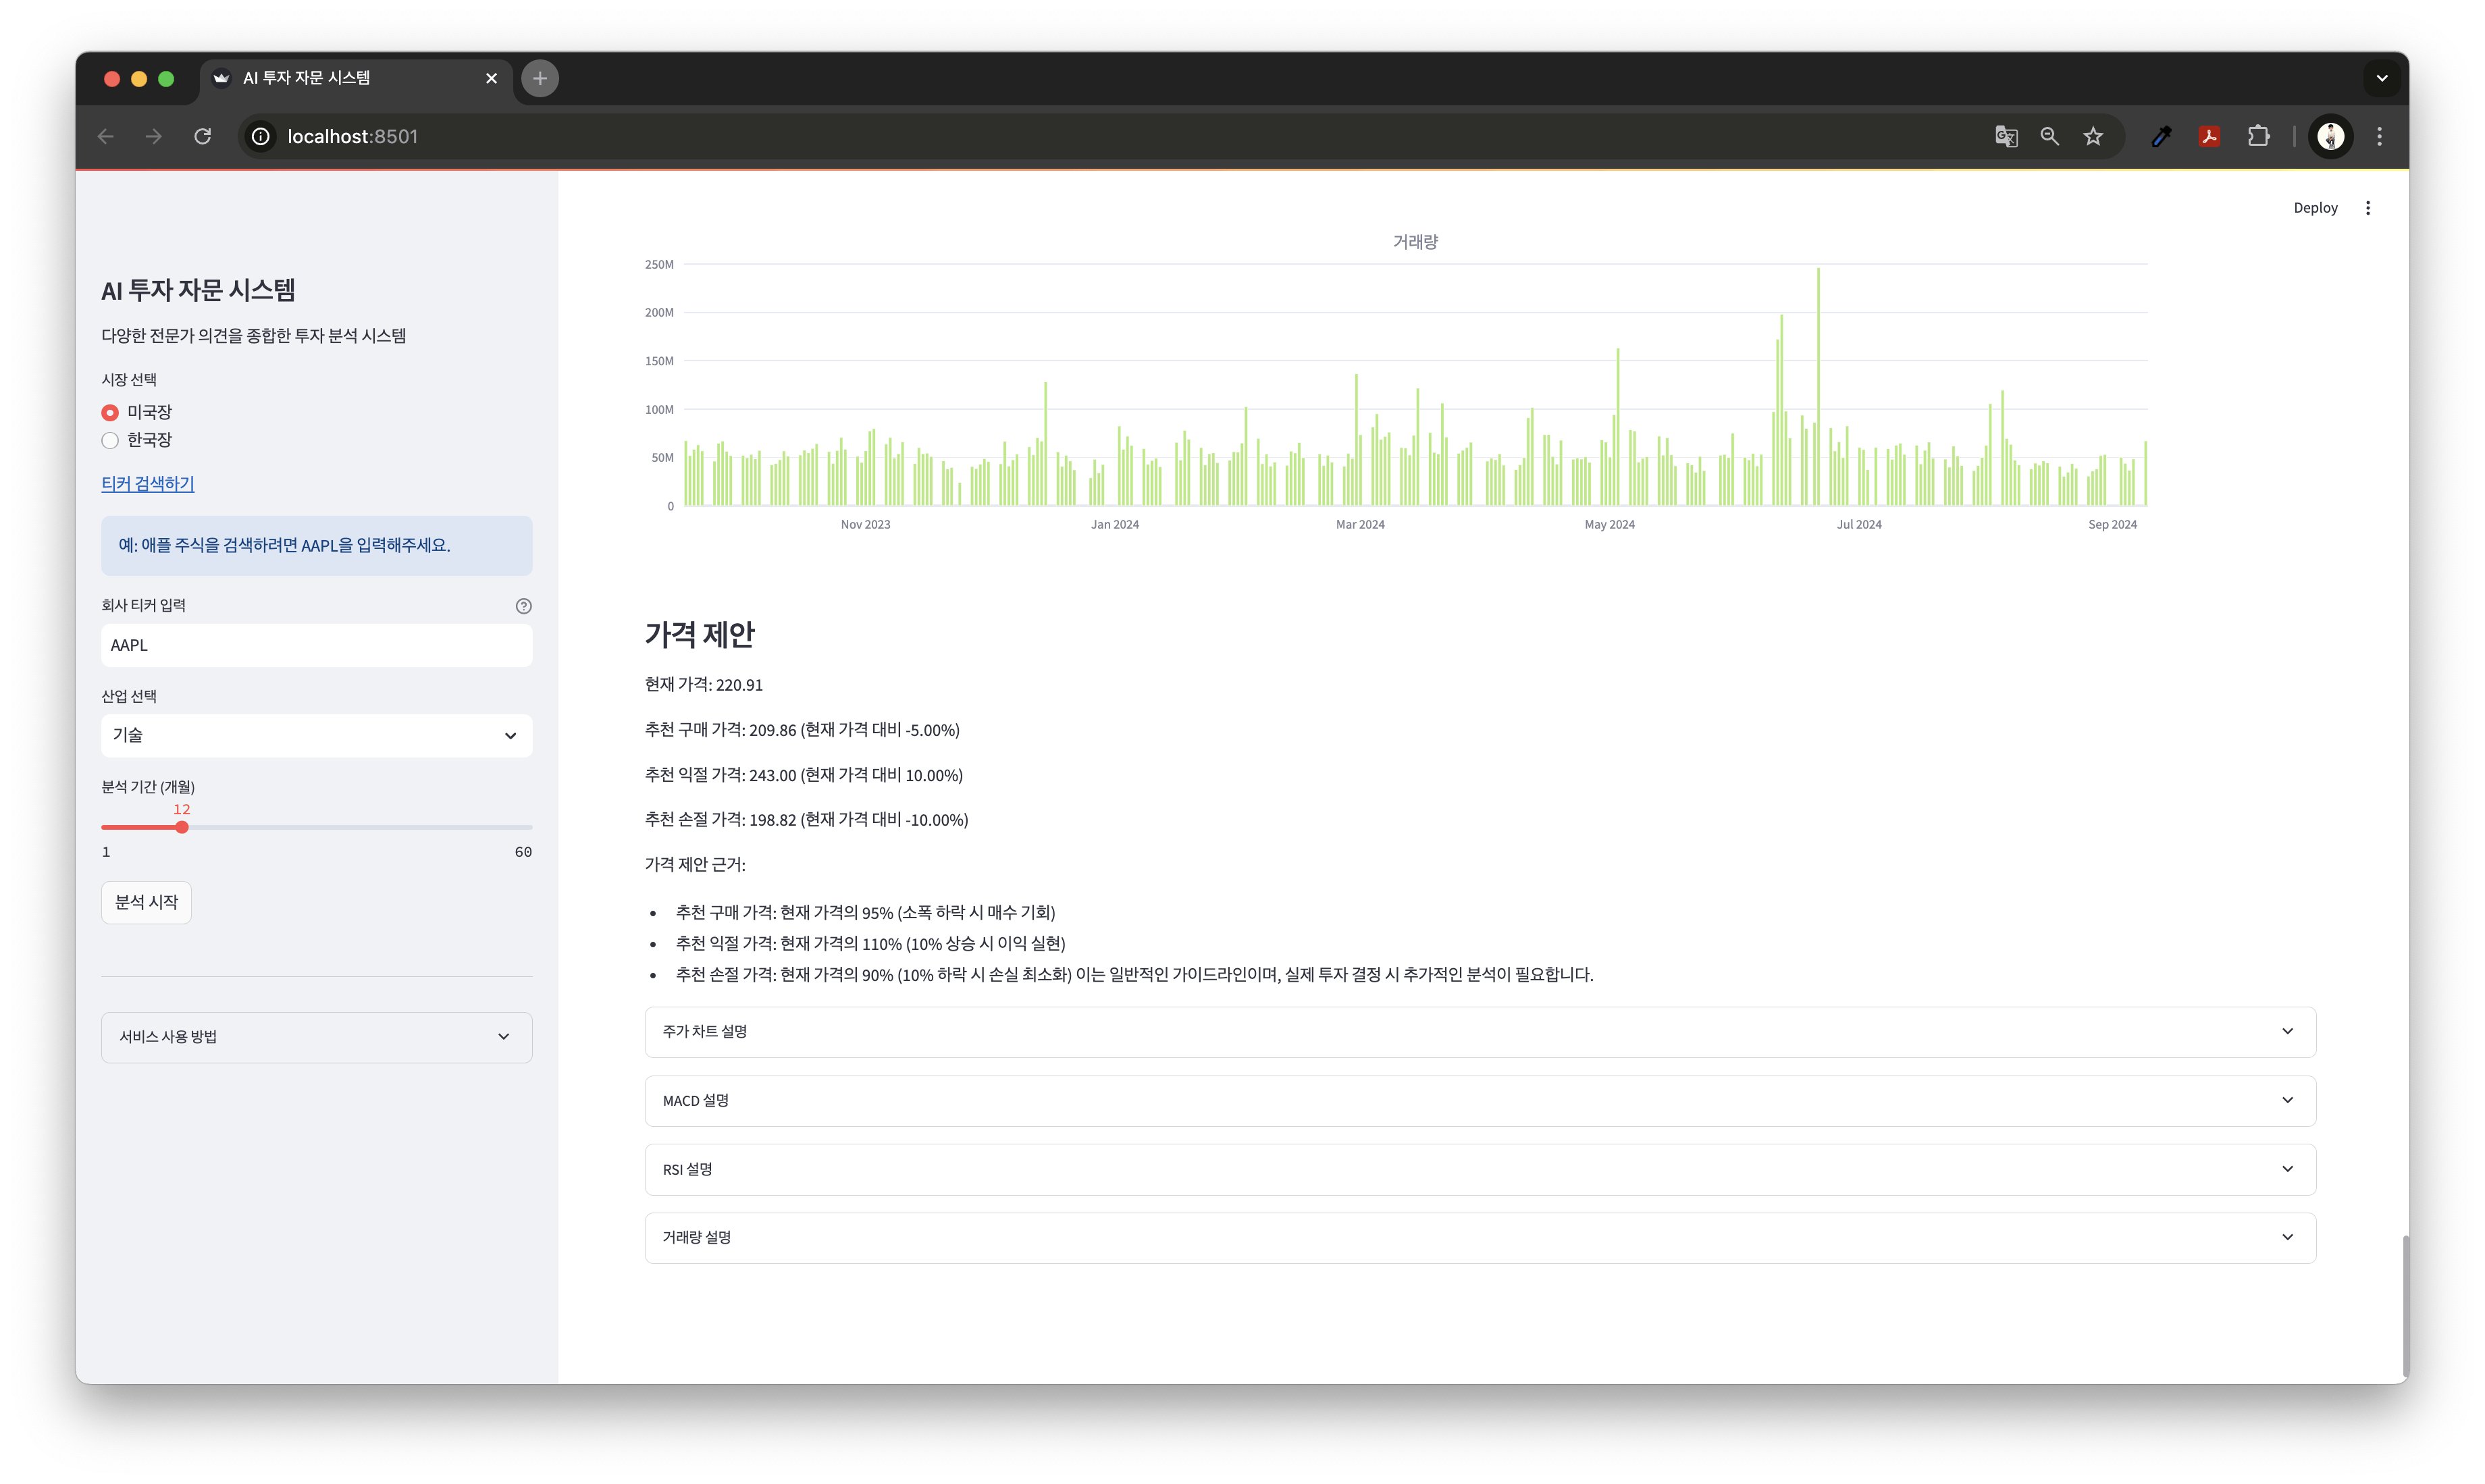Open the Google Translate icon in address bar
The width and height of the screenshot is (2485, 1484).
pyautogui.click(x=2005, y=136)
